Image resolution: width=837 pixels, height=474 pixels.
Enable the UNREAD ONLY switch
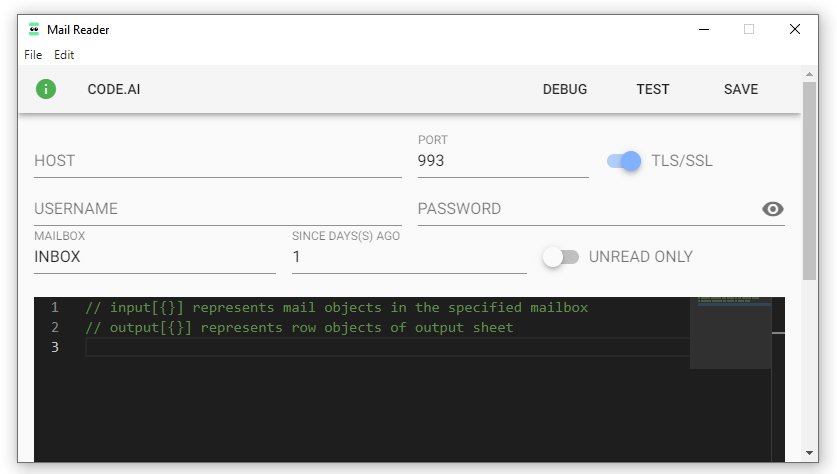pyautogui.click(x=560, y=257)
